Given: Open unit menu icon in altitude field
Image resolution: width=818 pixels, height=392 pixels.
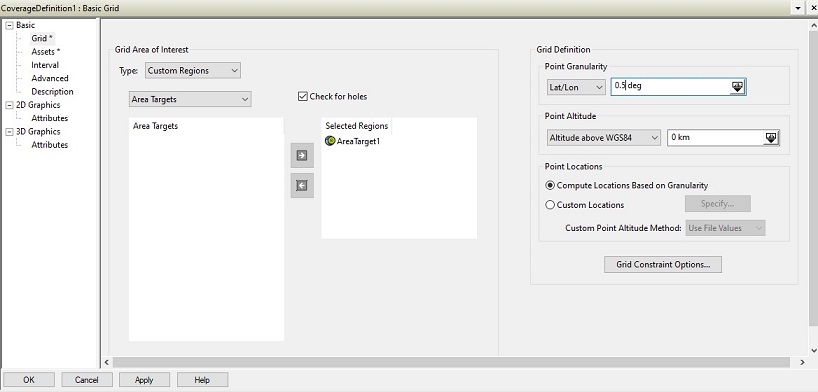Looking at the screenshot, I should tap(771, 138).
